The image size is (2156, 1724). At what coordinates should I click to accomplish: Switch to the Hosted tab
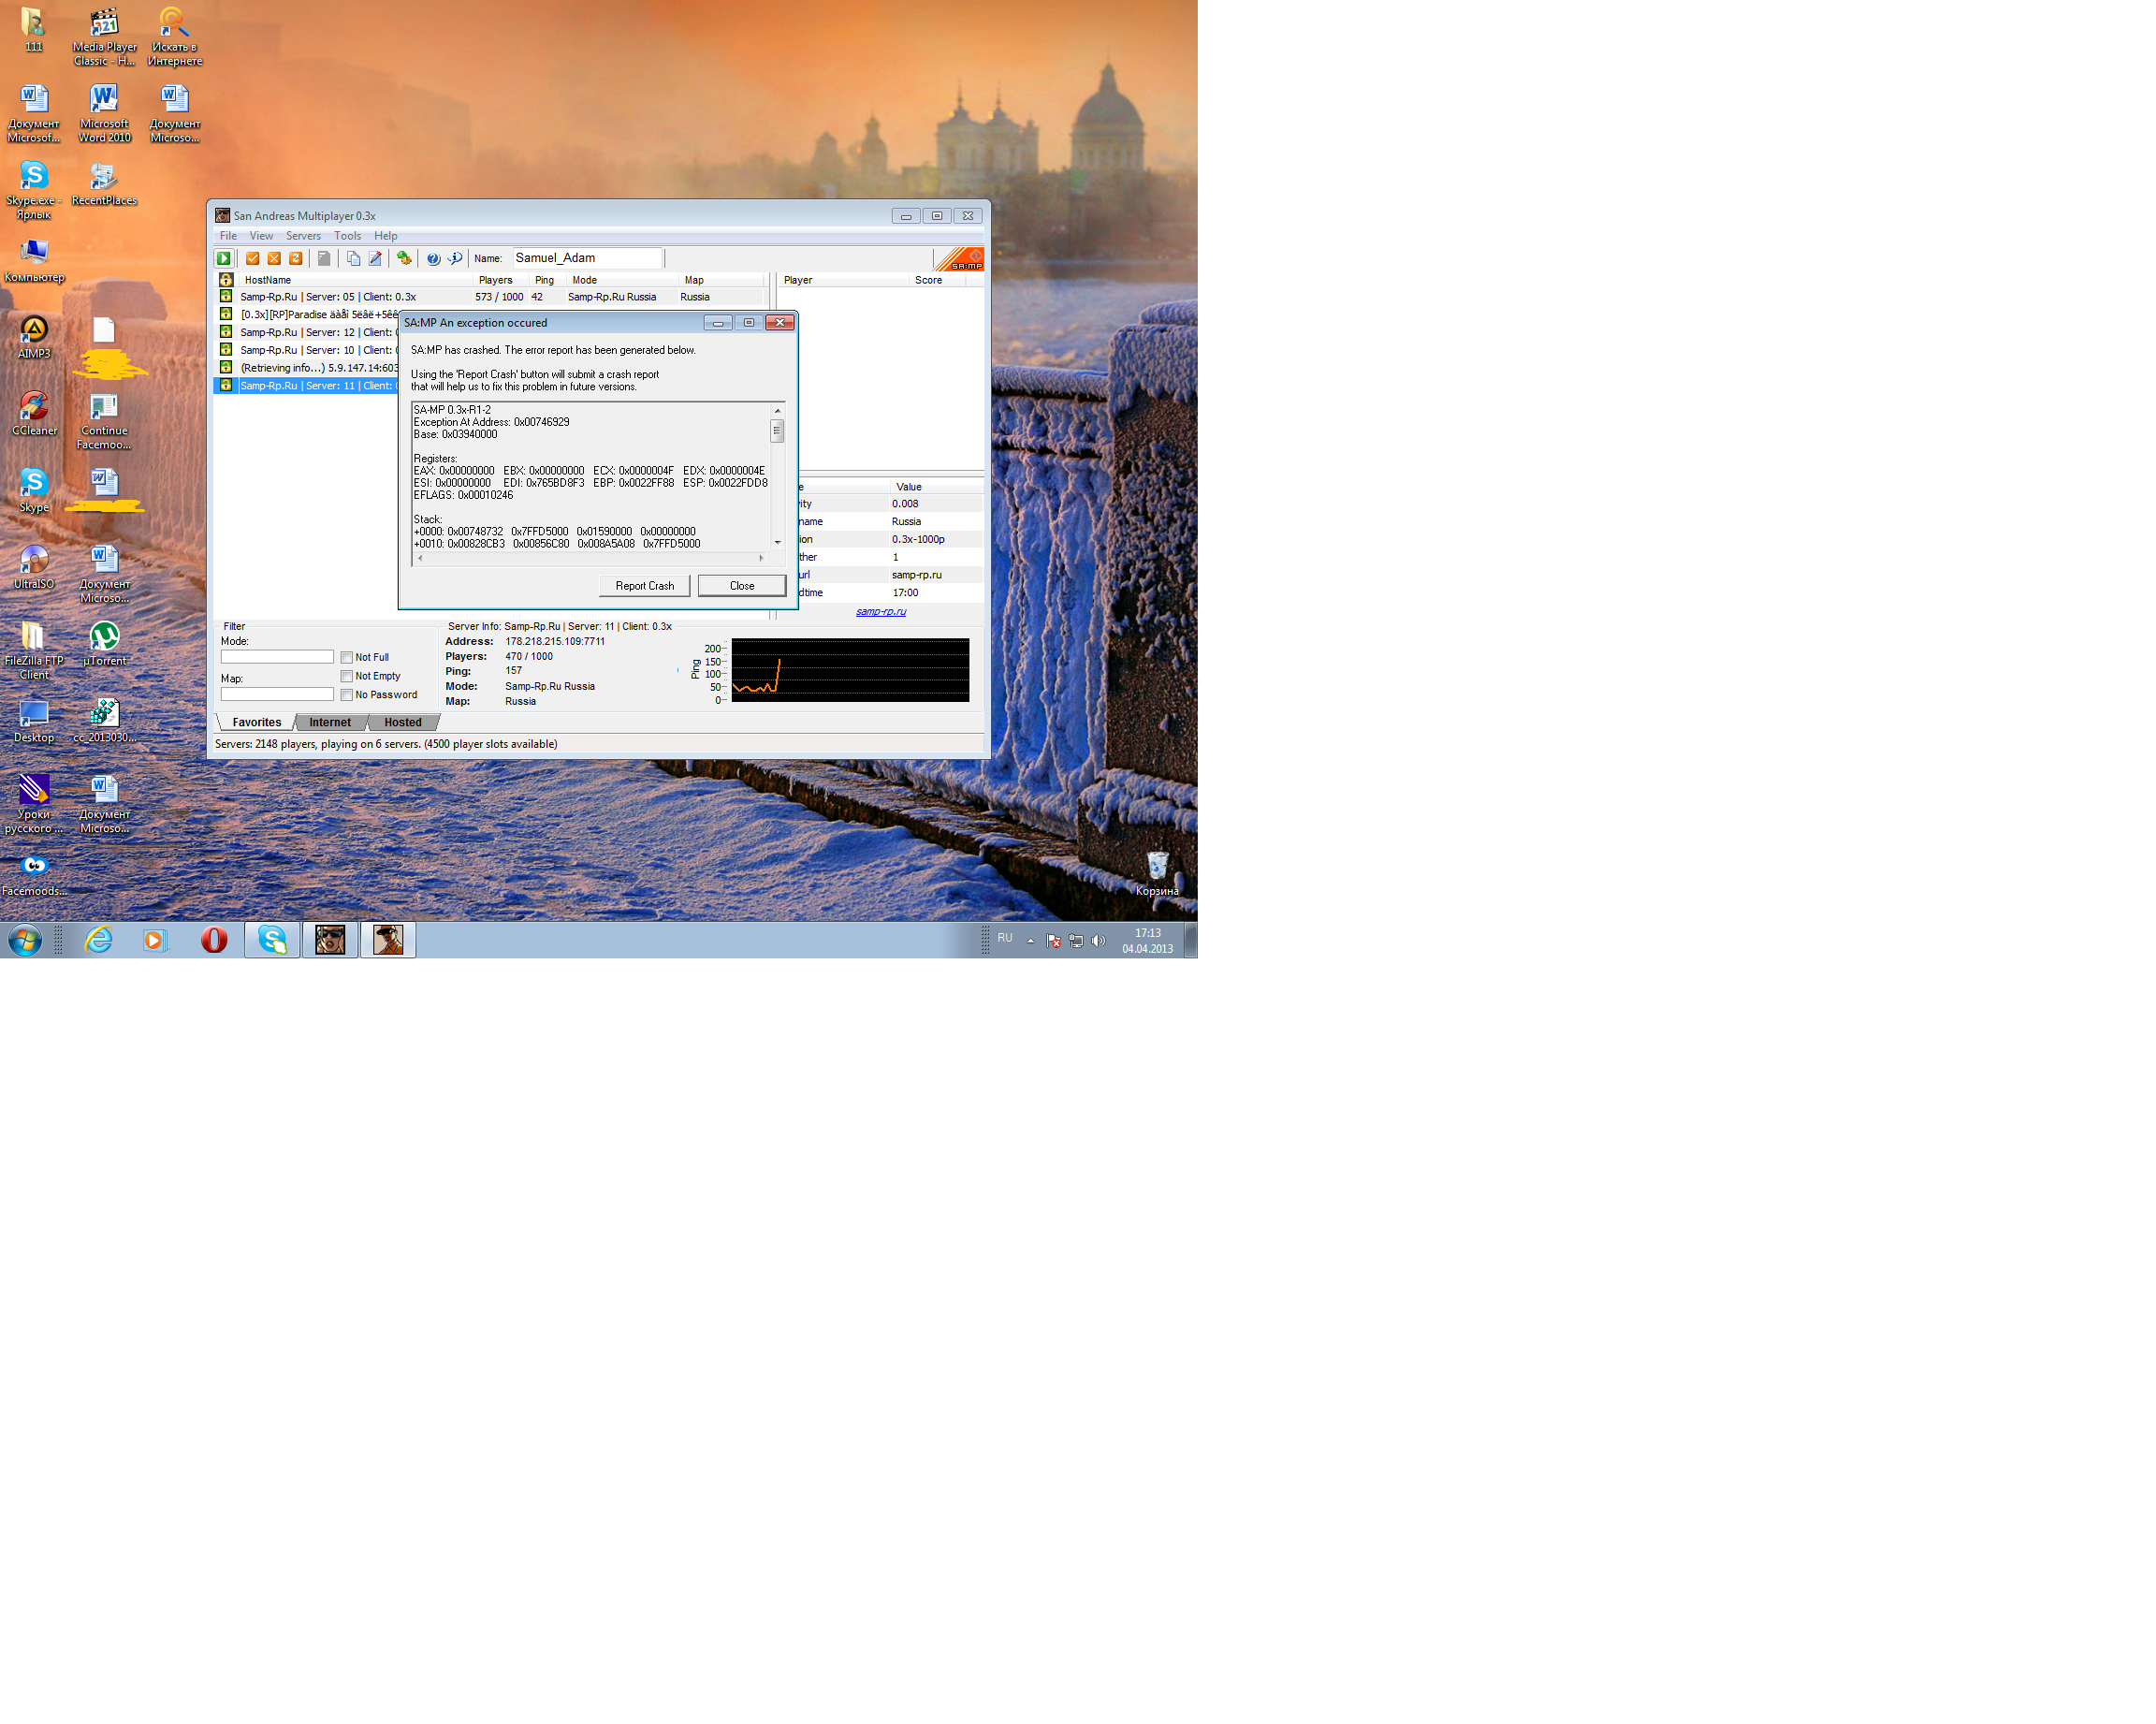[x=403, y=722]
